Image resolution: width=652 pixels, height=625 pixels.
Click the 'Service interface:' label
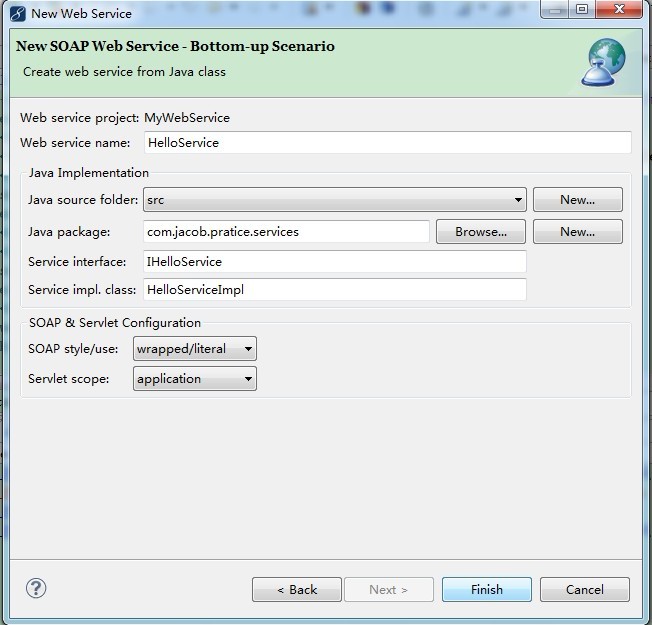pos(77,262)
